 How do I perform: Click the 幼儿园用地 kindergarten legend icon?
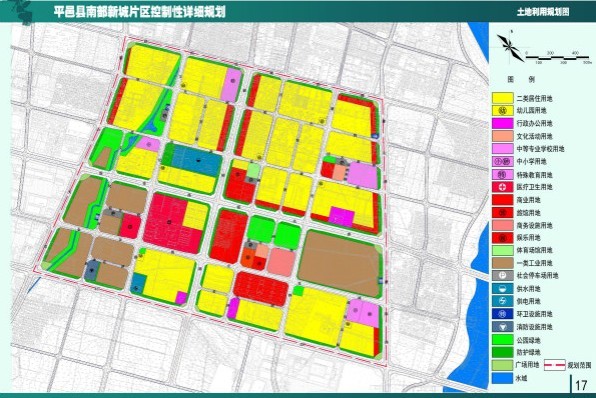(x=502, y=111)
